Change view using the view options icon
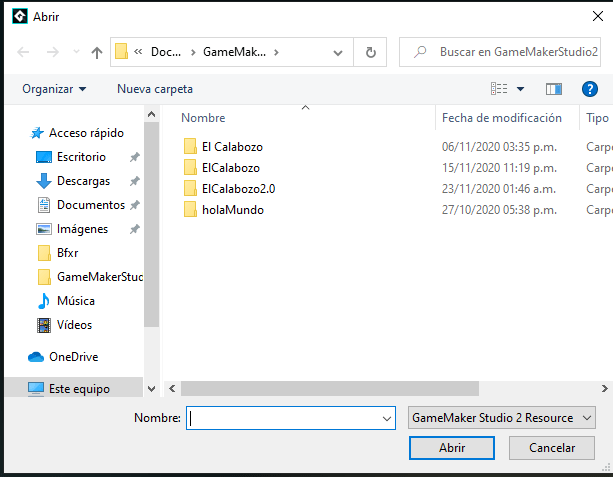Viewport: 613px width, 477px height. 500,89
